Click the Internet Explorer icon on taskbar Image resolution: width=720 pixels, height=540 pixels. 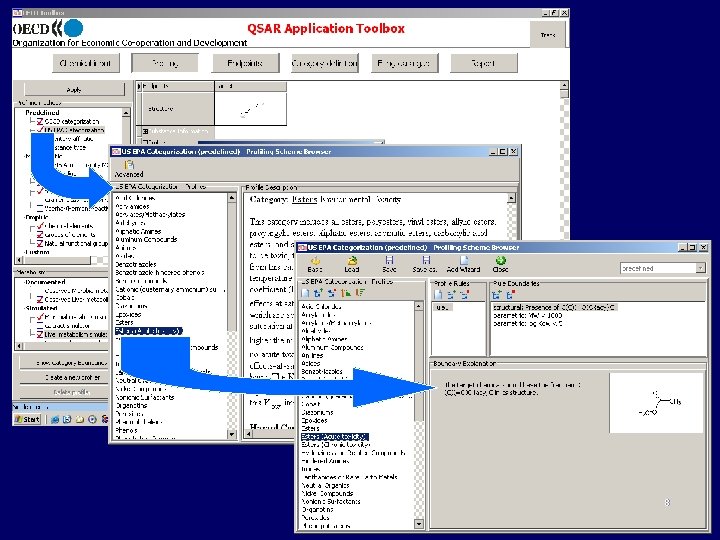(x=55, y=419)
